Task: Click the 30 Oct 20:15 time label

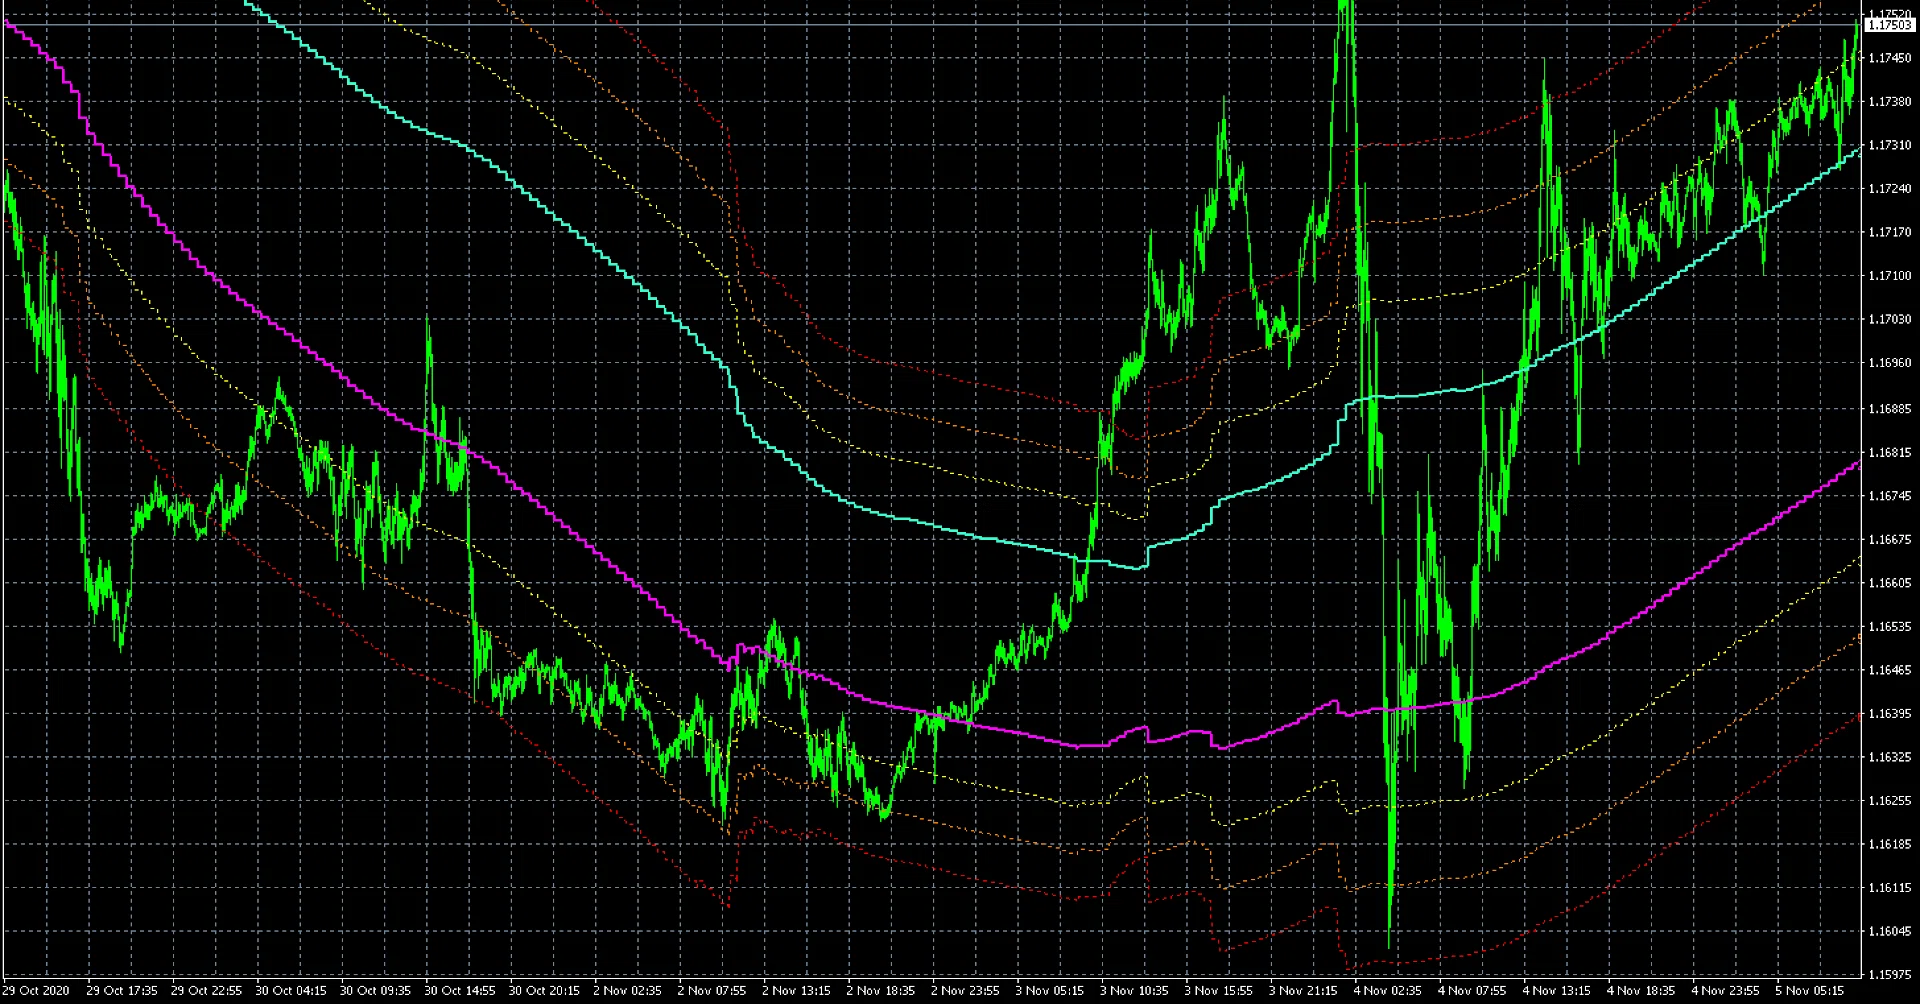Action: (544, 991)
